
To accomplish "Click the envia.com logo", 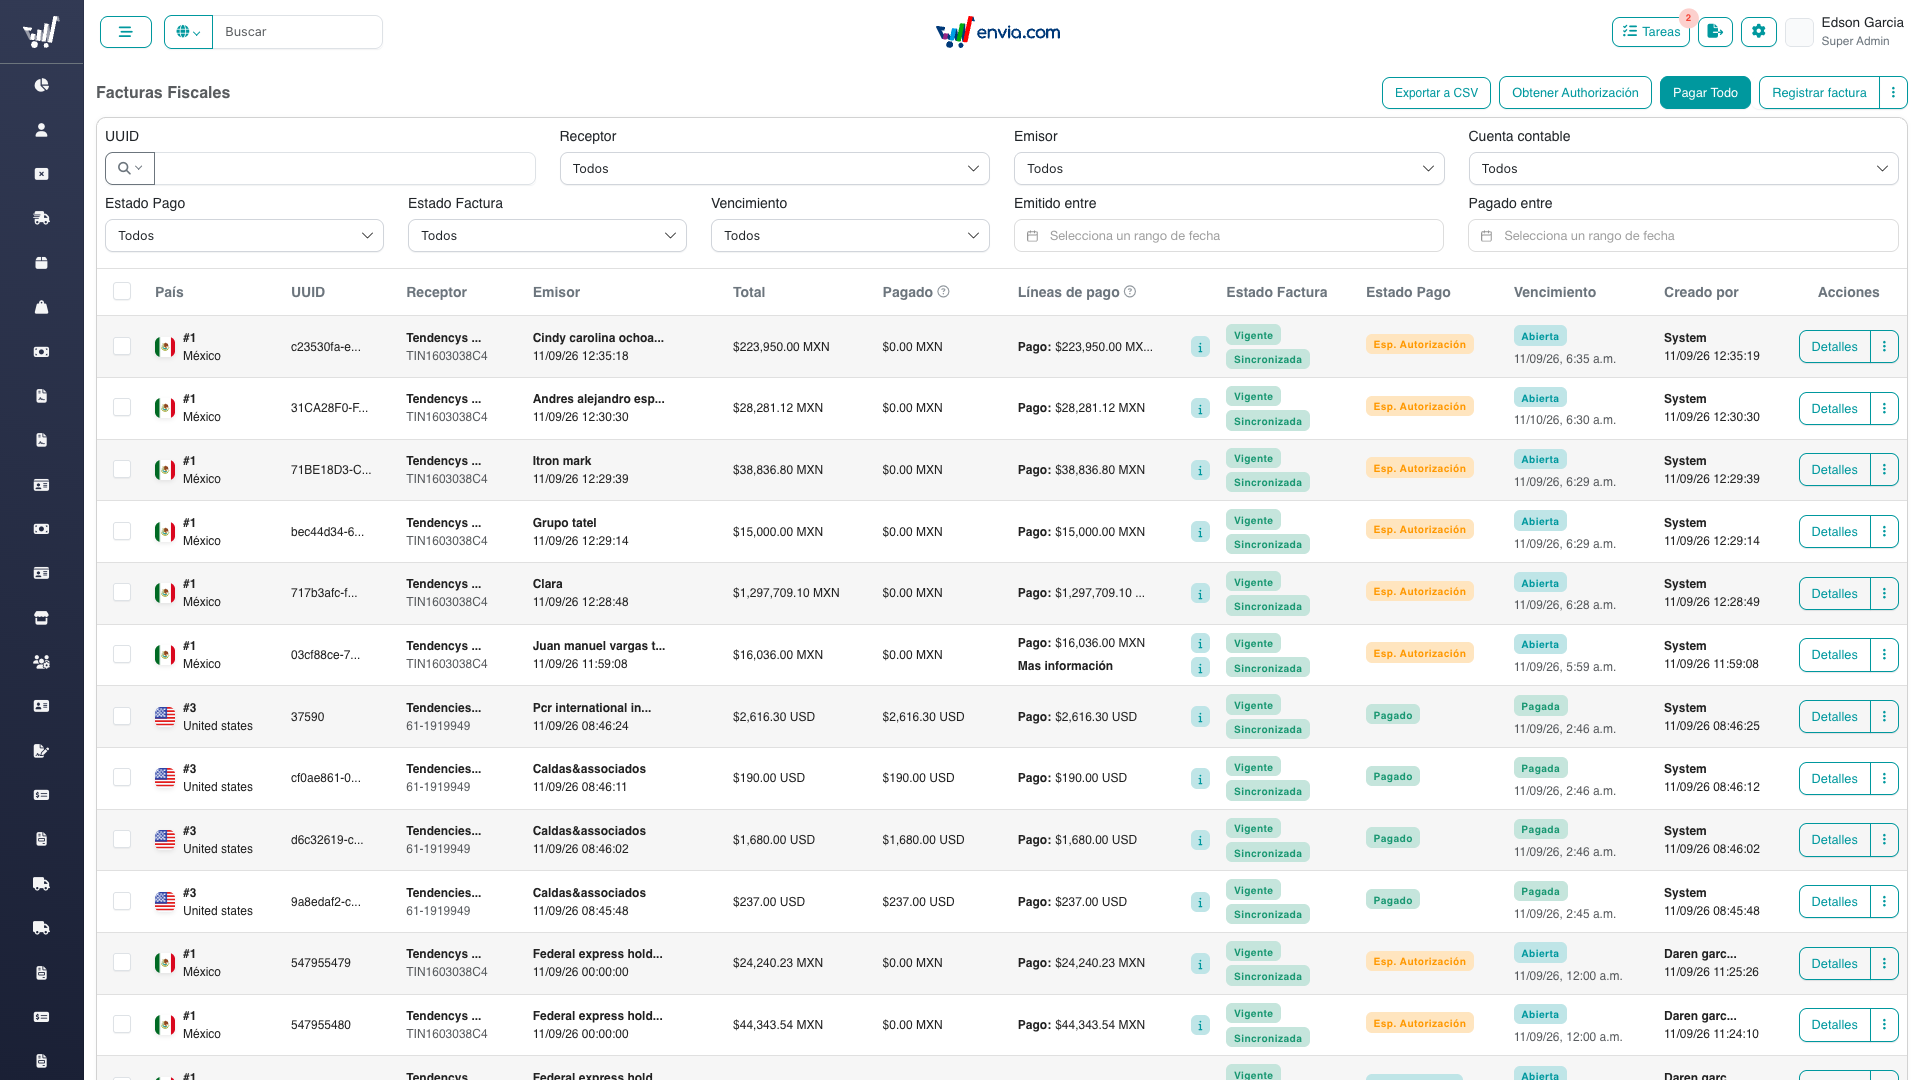I will [x=998, y=32].
